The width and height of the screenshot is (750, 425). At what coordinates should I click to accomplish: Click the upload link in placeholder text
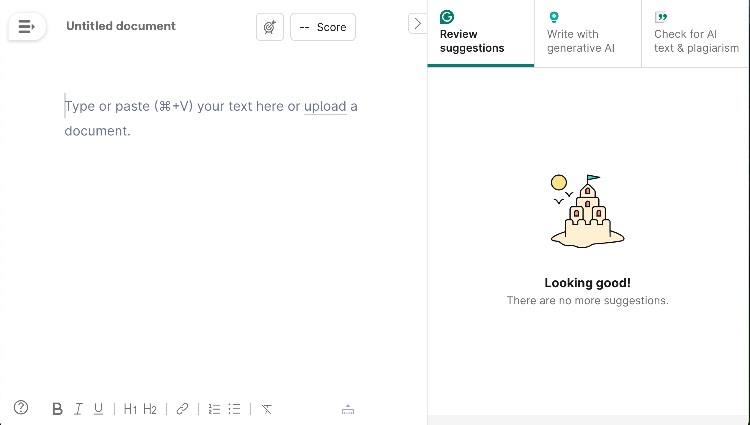325,106
